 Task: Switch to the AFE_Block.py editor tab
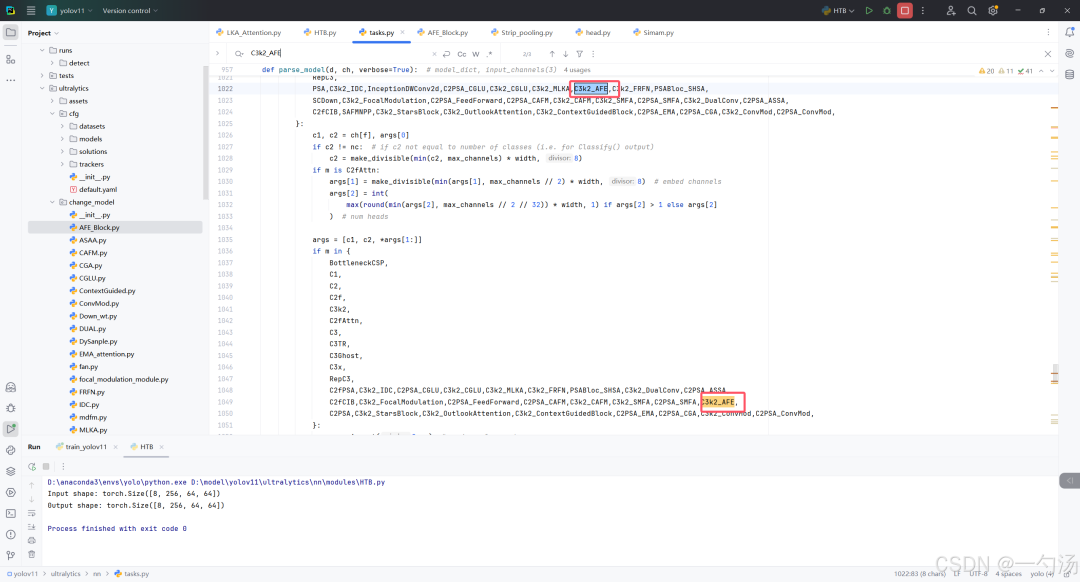(x=446, y=32)
